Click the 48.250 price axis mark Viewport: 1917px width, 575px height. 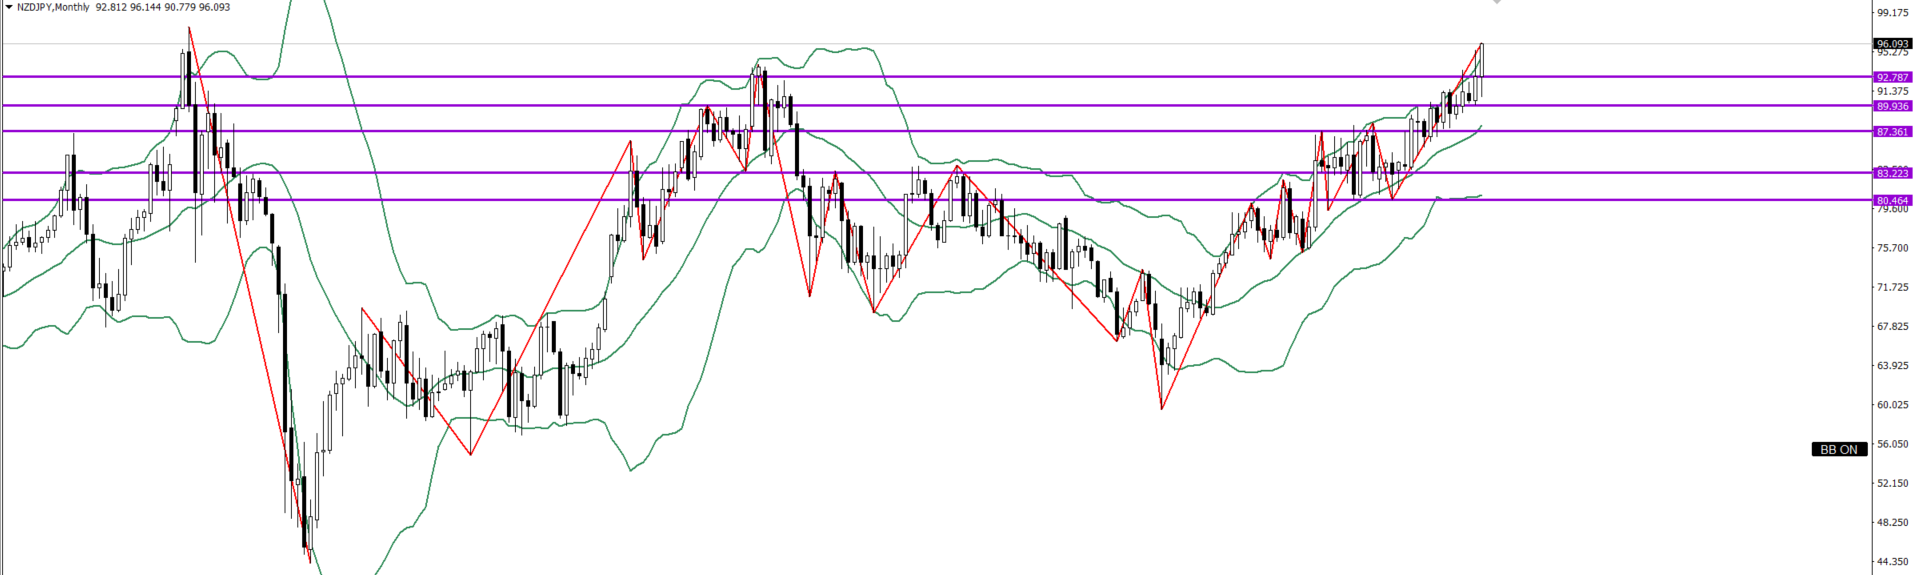click(x=1893, y=522)
